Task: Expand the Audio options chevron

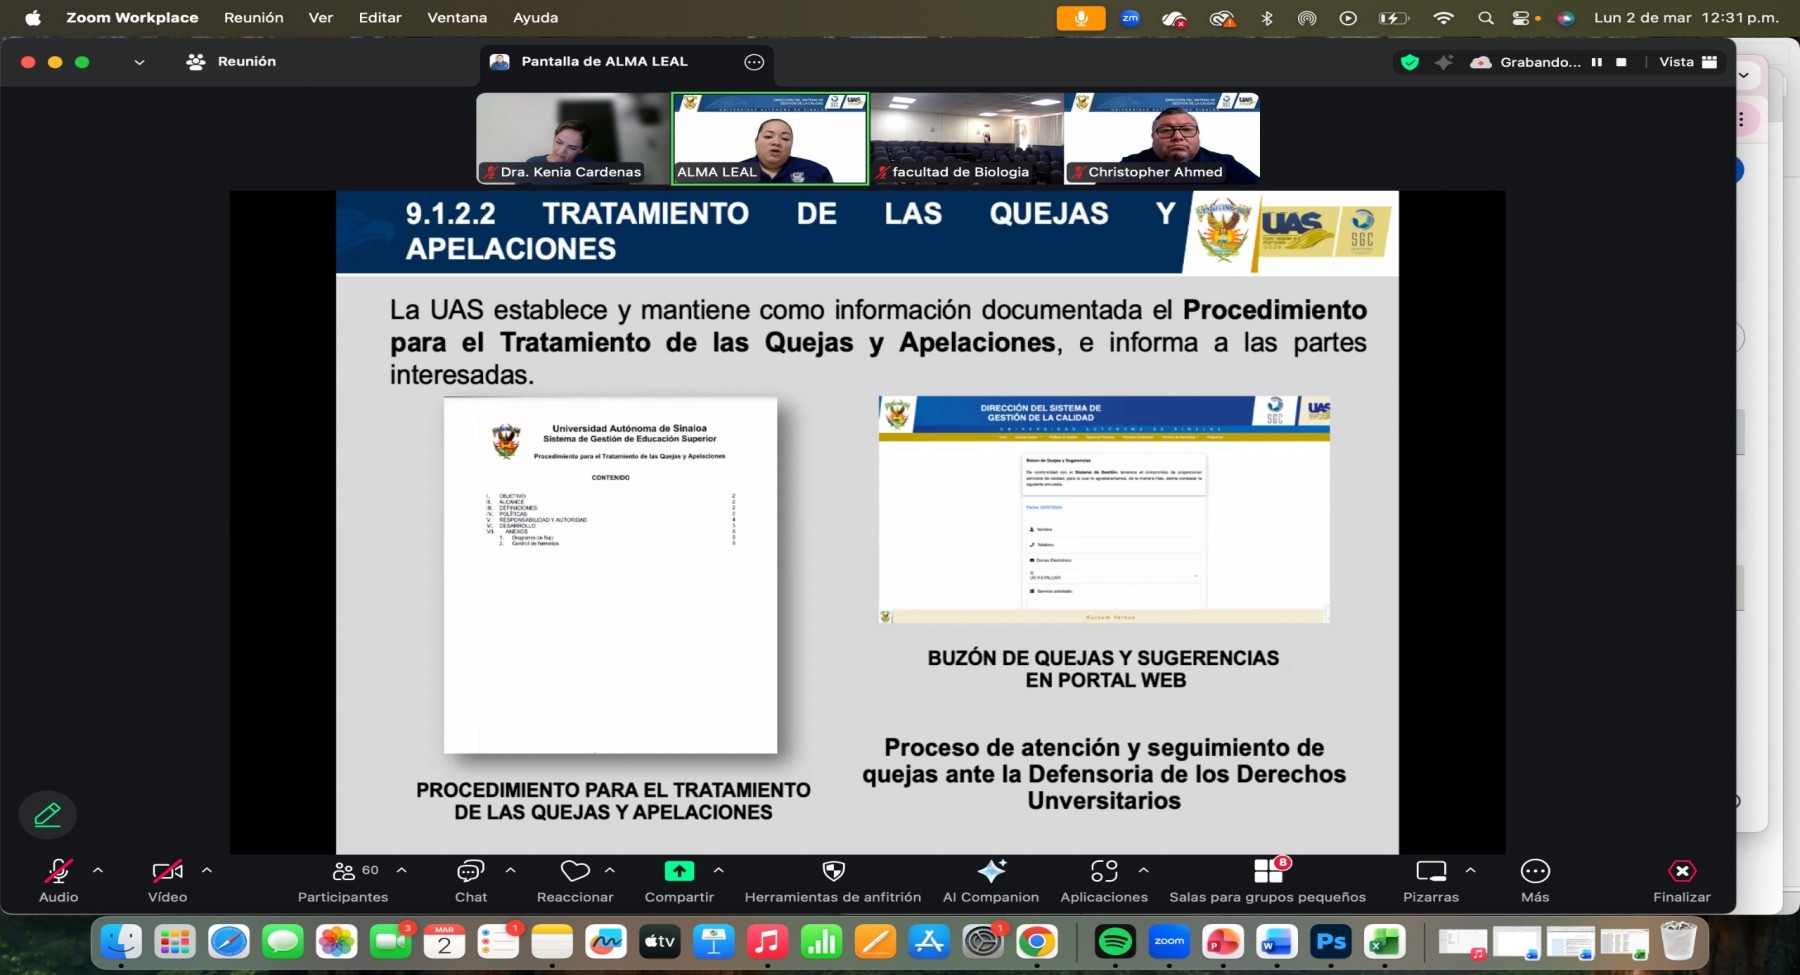Action: [97, 870]
